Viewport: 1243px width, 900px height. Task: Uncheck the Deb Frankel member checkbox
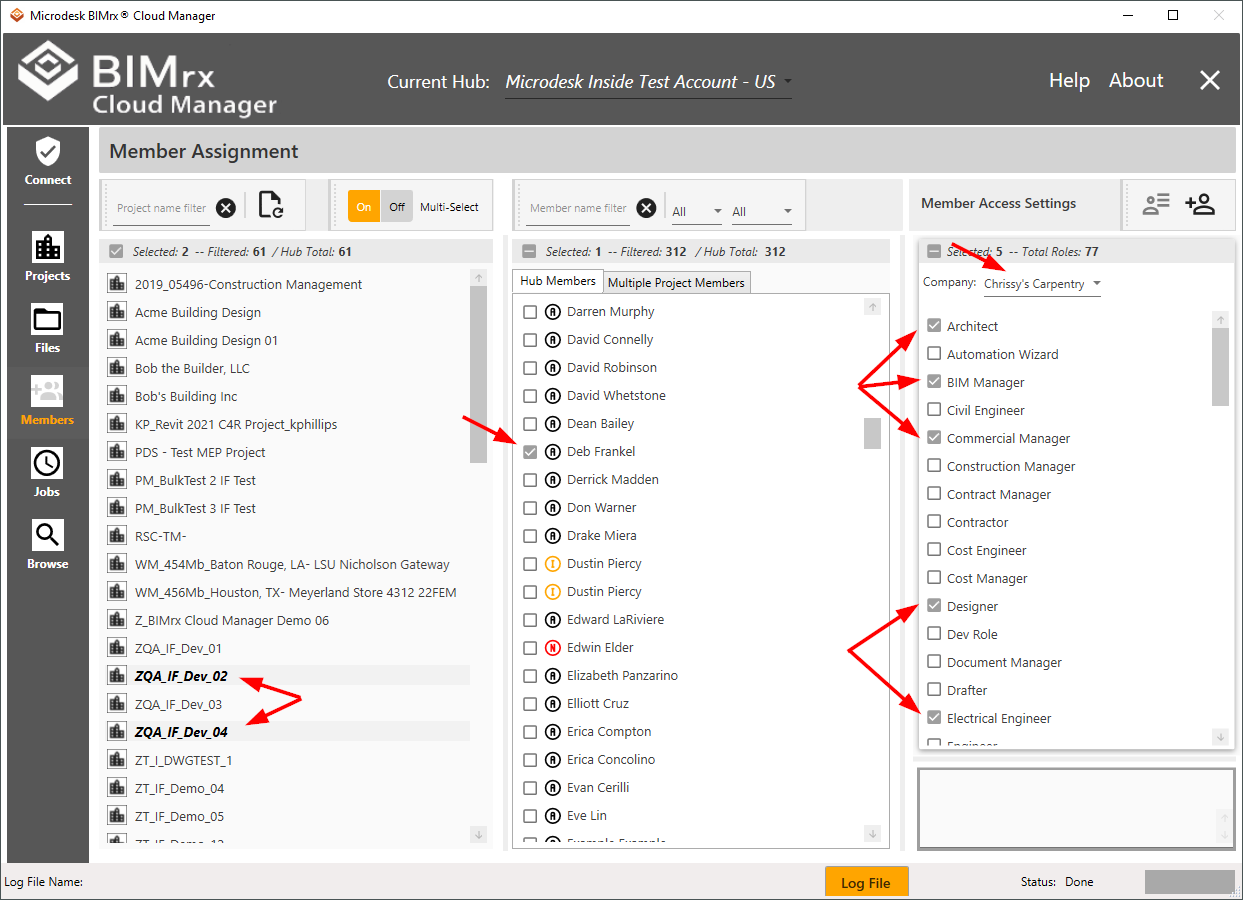click(x=530, y=452)
